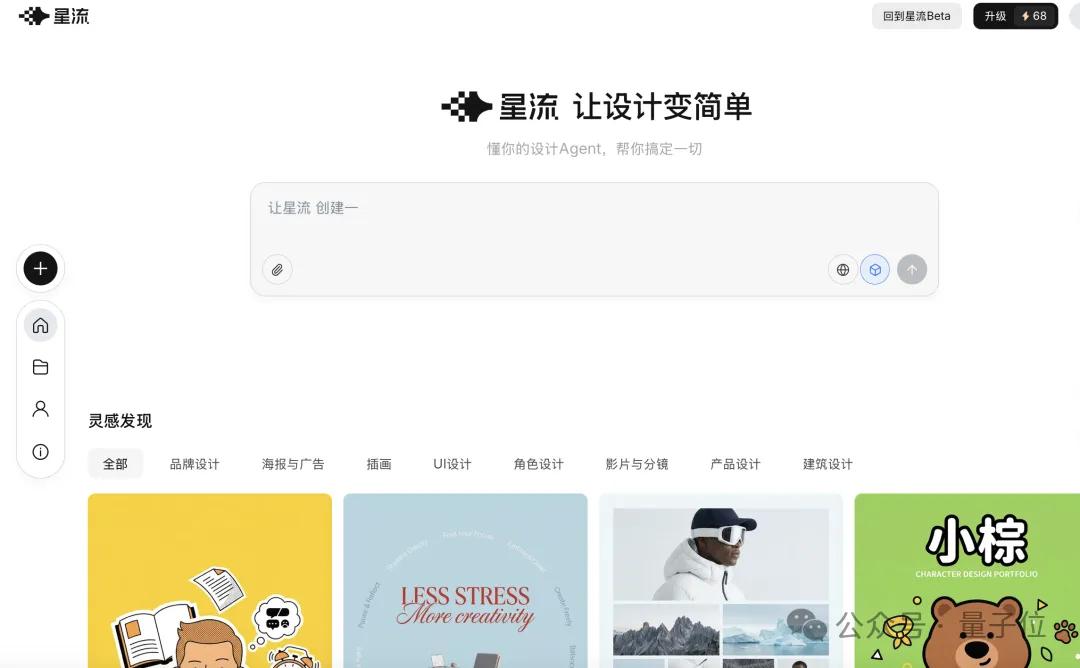Switch to the UI设计 tab
This screenshot has height=668, width=1080.
[452, 464]
